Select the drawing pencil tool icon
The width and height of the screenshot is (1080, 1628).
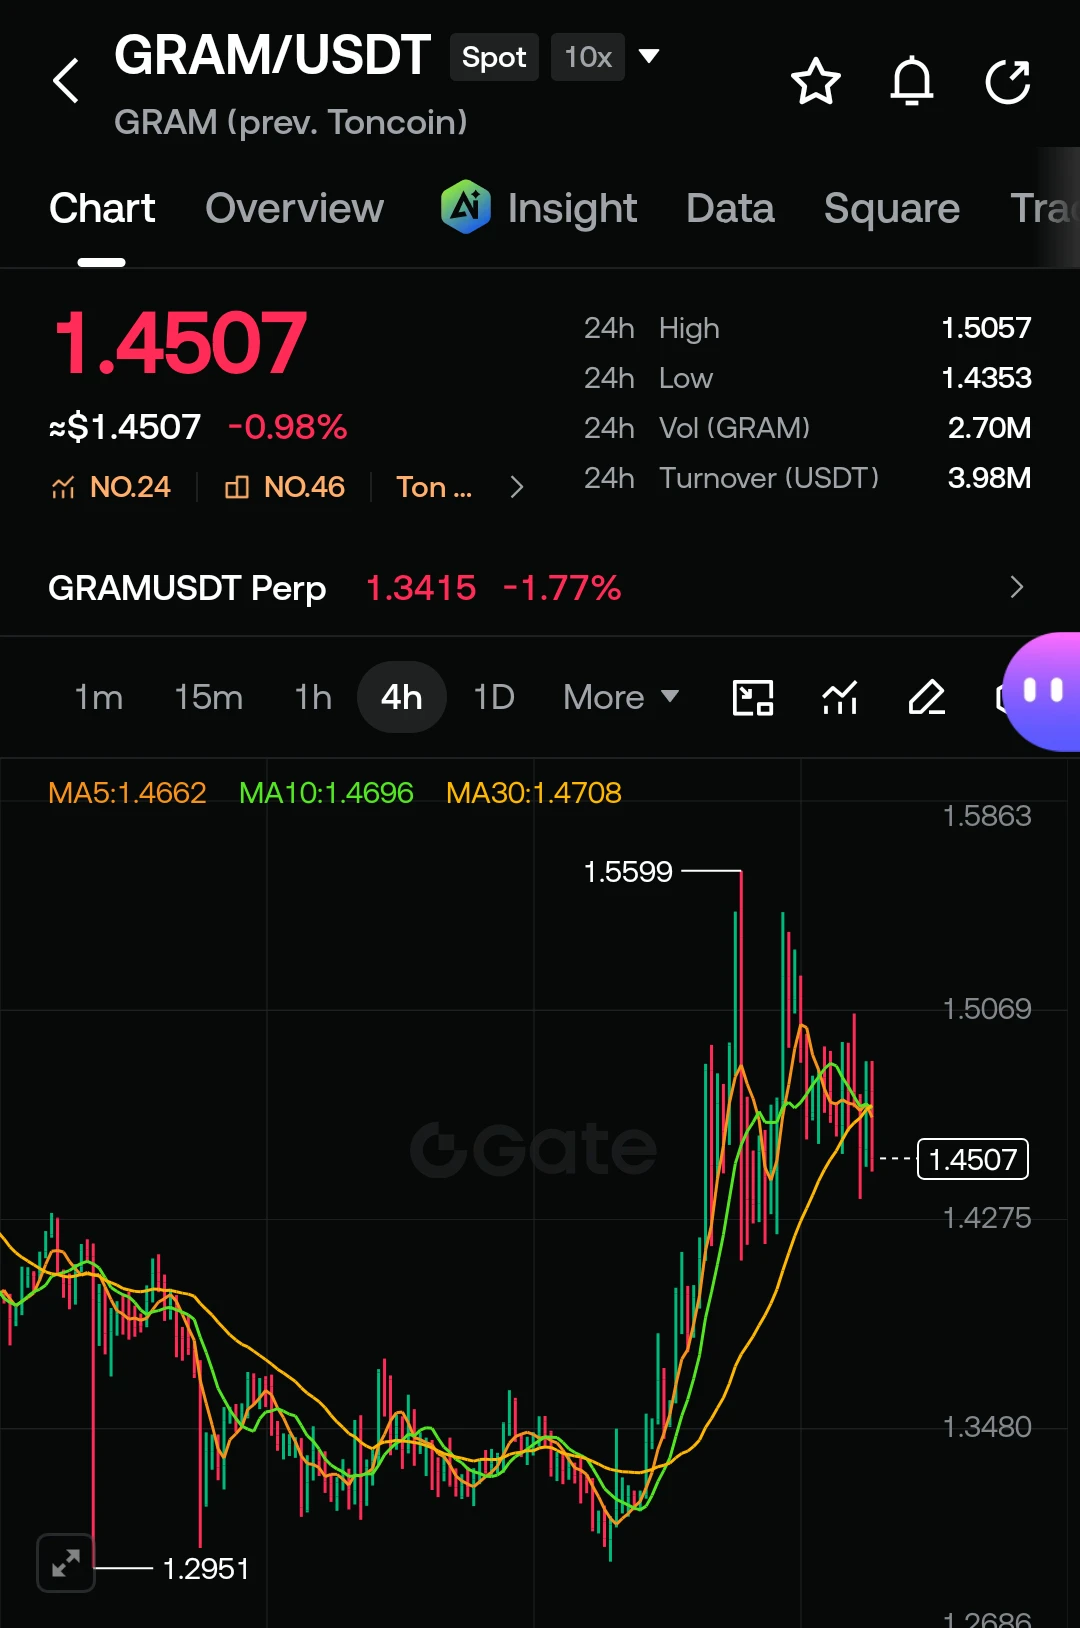(x=927, y=697)
